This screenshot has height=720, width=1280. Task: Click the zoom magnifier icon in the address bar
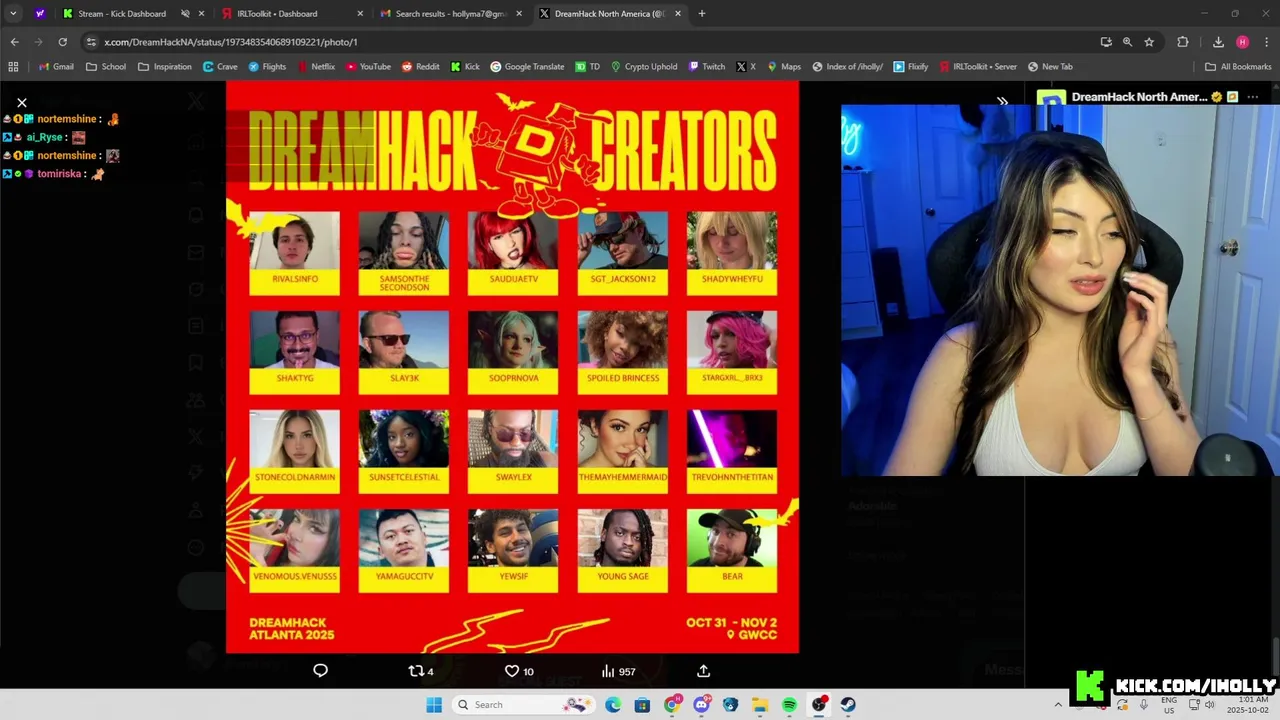point(1127,42)
